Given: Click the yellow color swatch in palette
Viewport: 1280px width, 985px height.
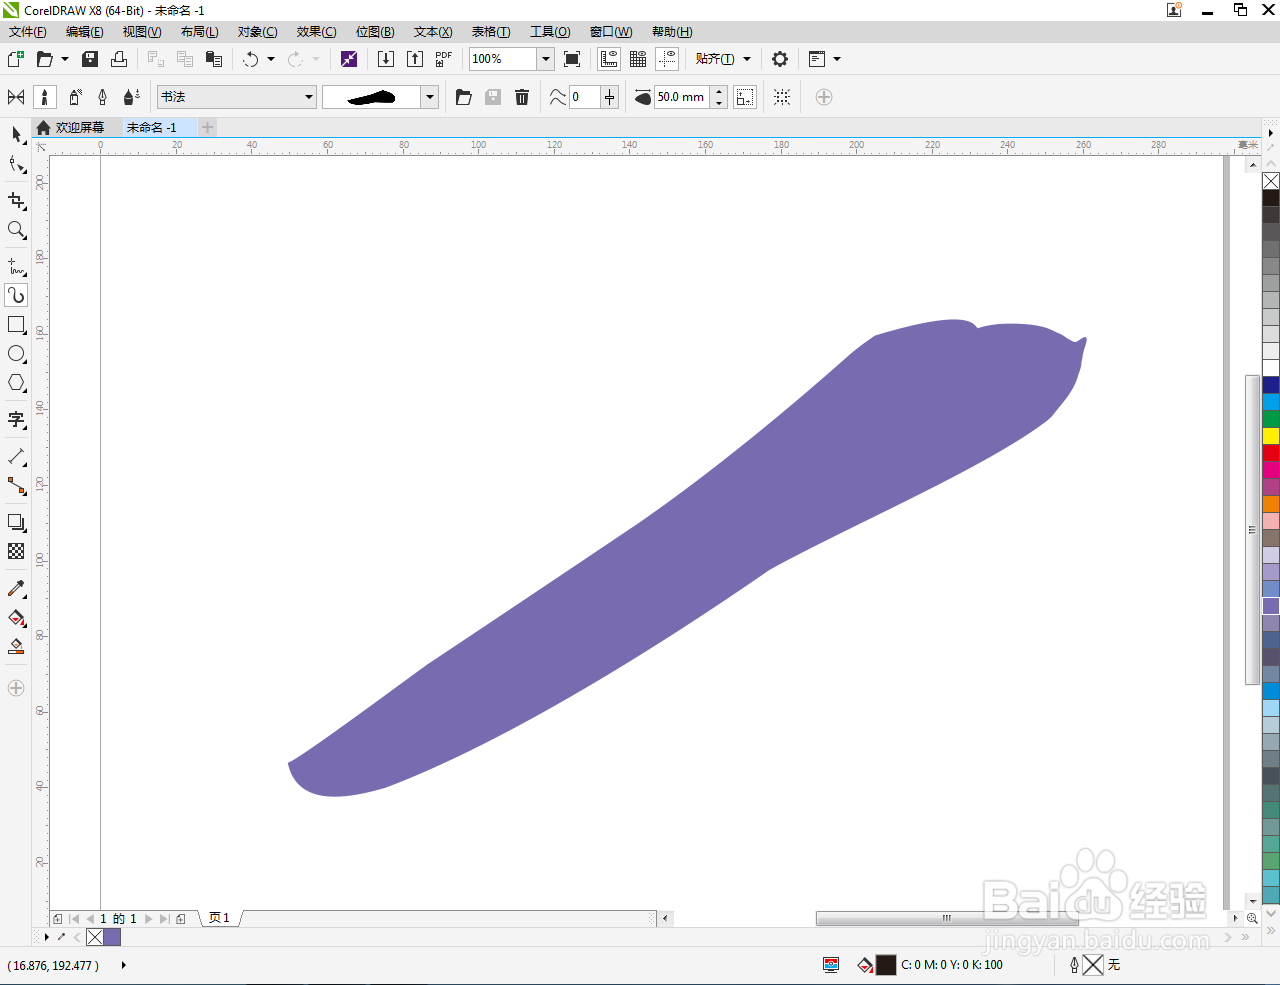Looking at the screenshot, I should [x=1271, y=436].
